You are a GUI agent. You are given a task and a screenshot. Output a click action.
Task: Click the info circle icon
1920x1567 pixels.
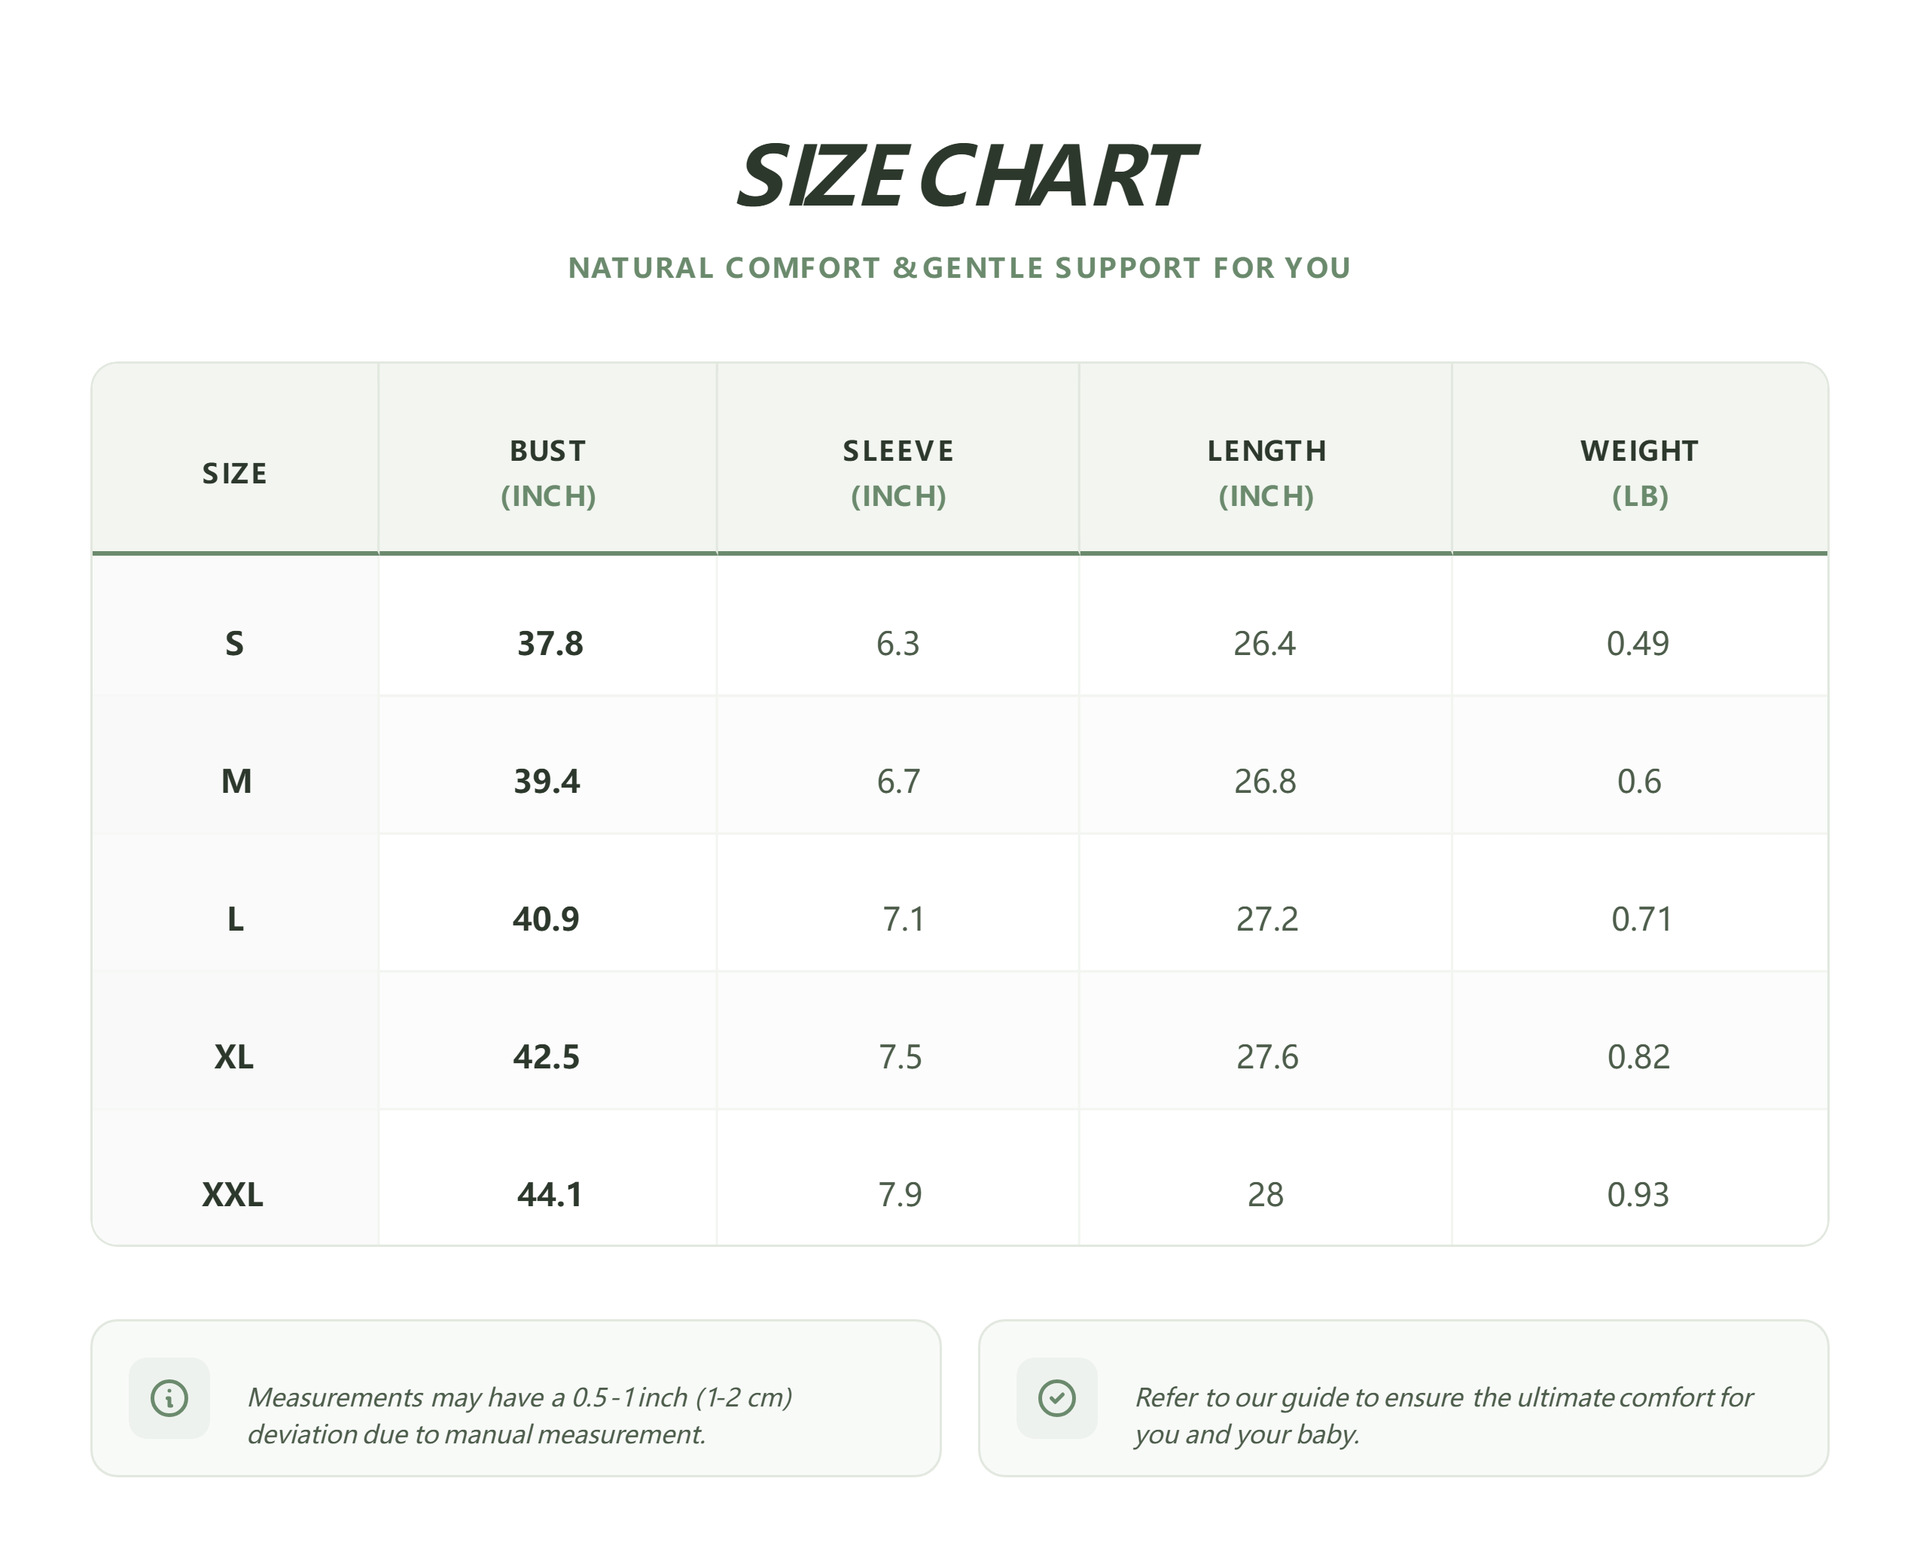169,1397
